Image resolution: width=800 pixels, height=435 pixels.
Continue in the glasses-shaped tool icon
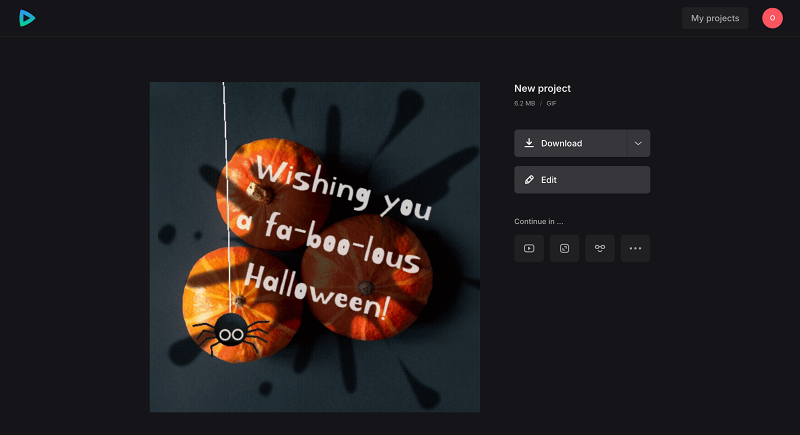pyautogui.click(x=600, y=248)
